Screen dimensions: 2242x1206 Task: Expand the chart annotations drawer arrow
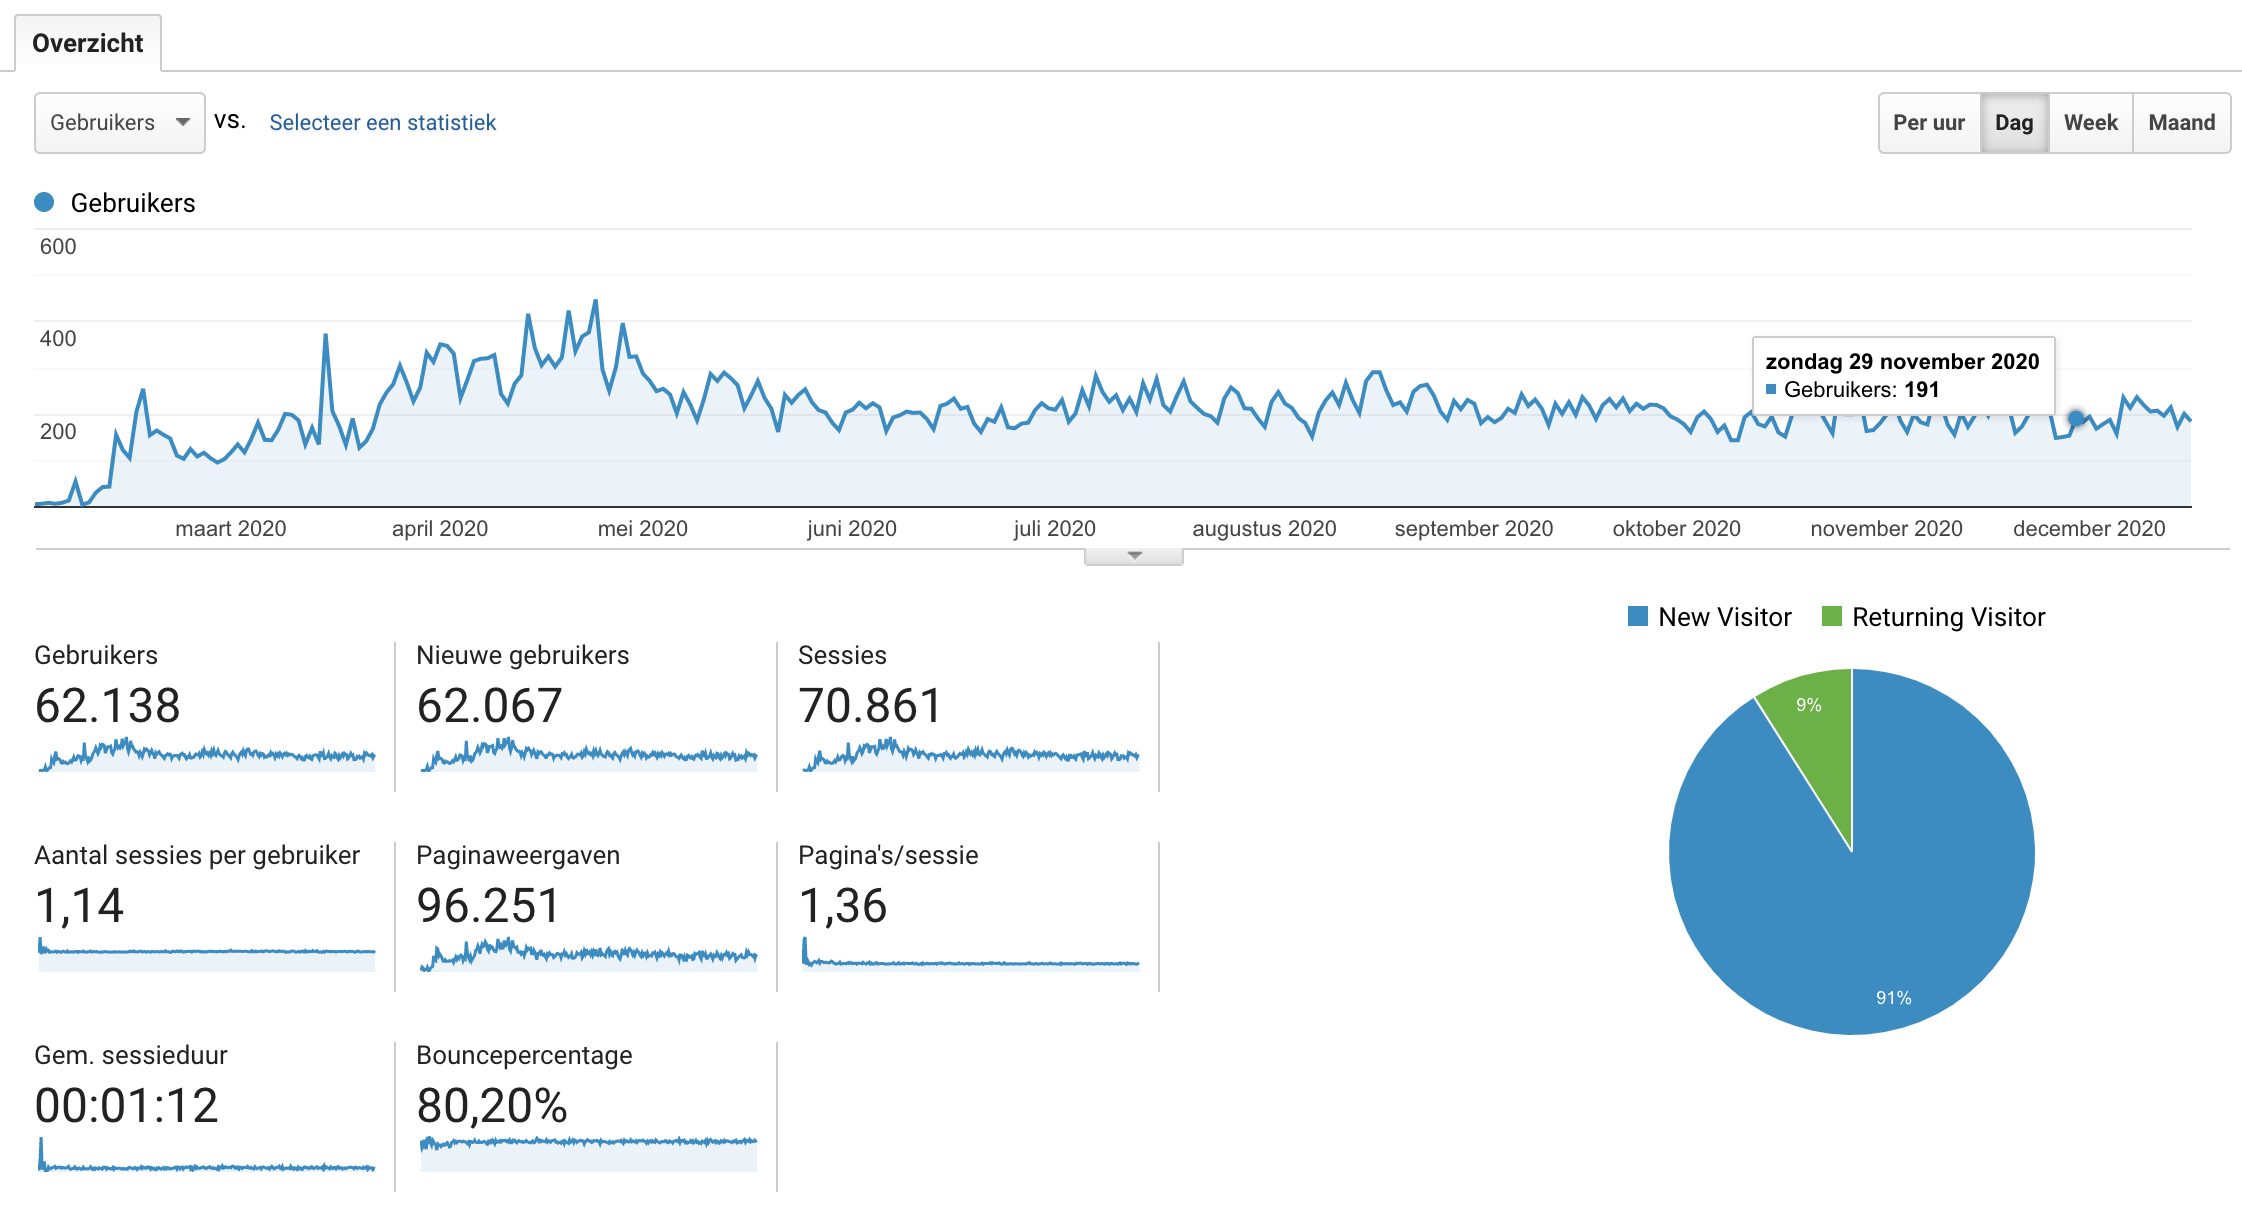click(x=1134, y=556)
